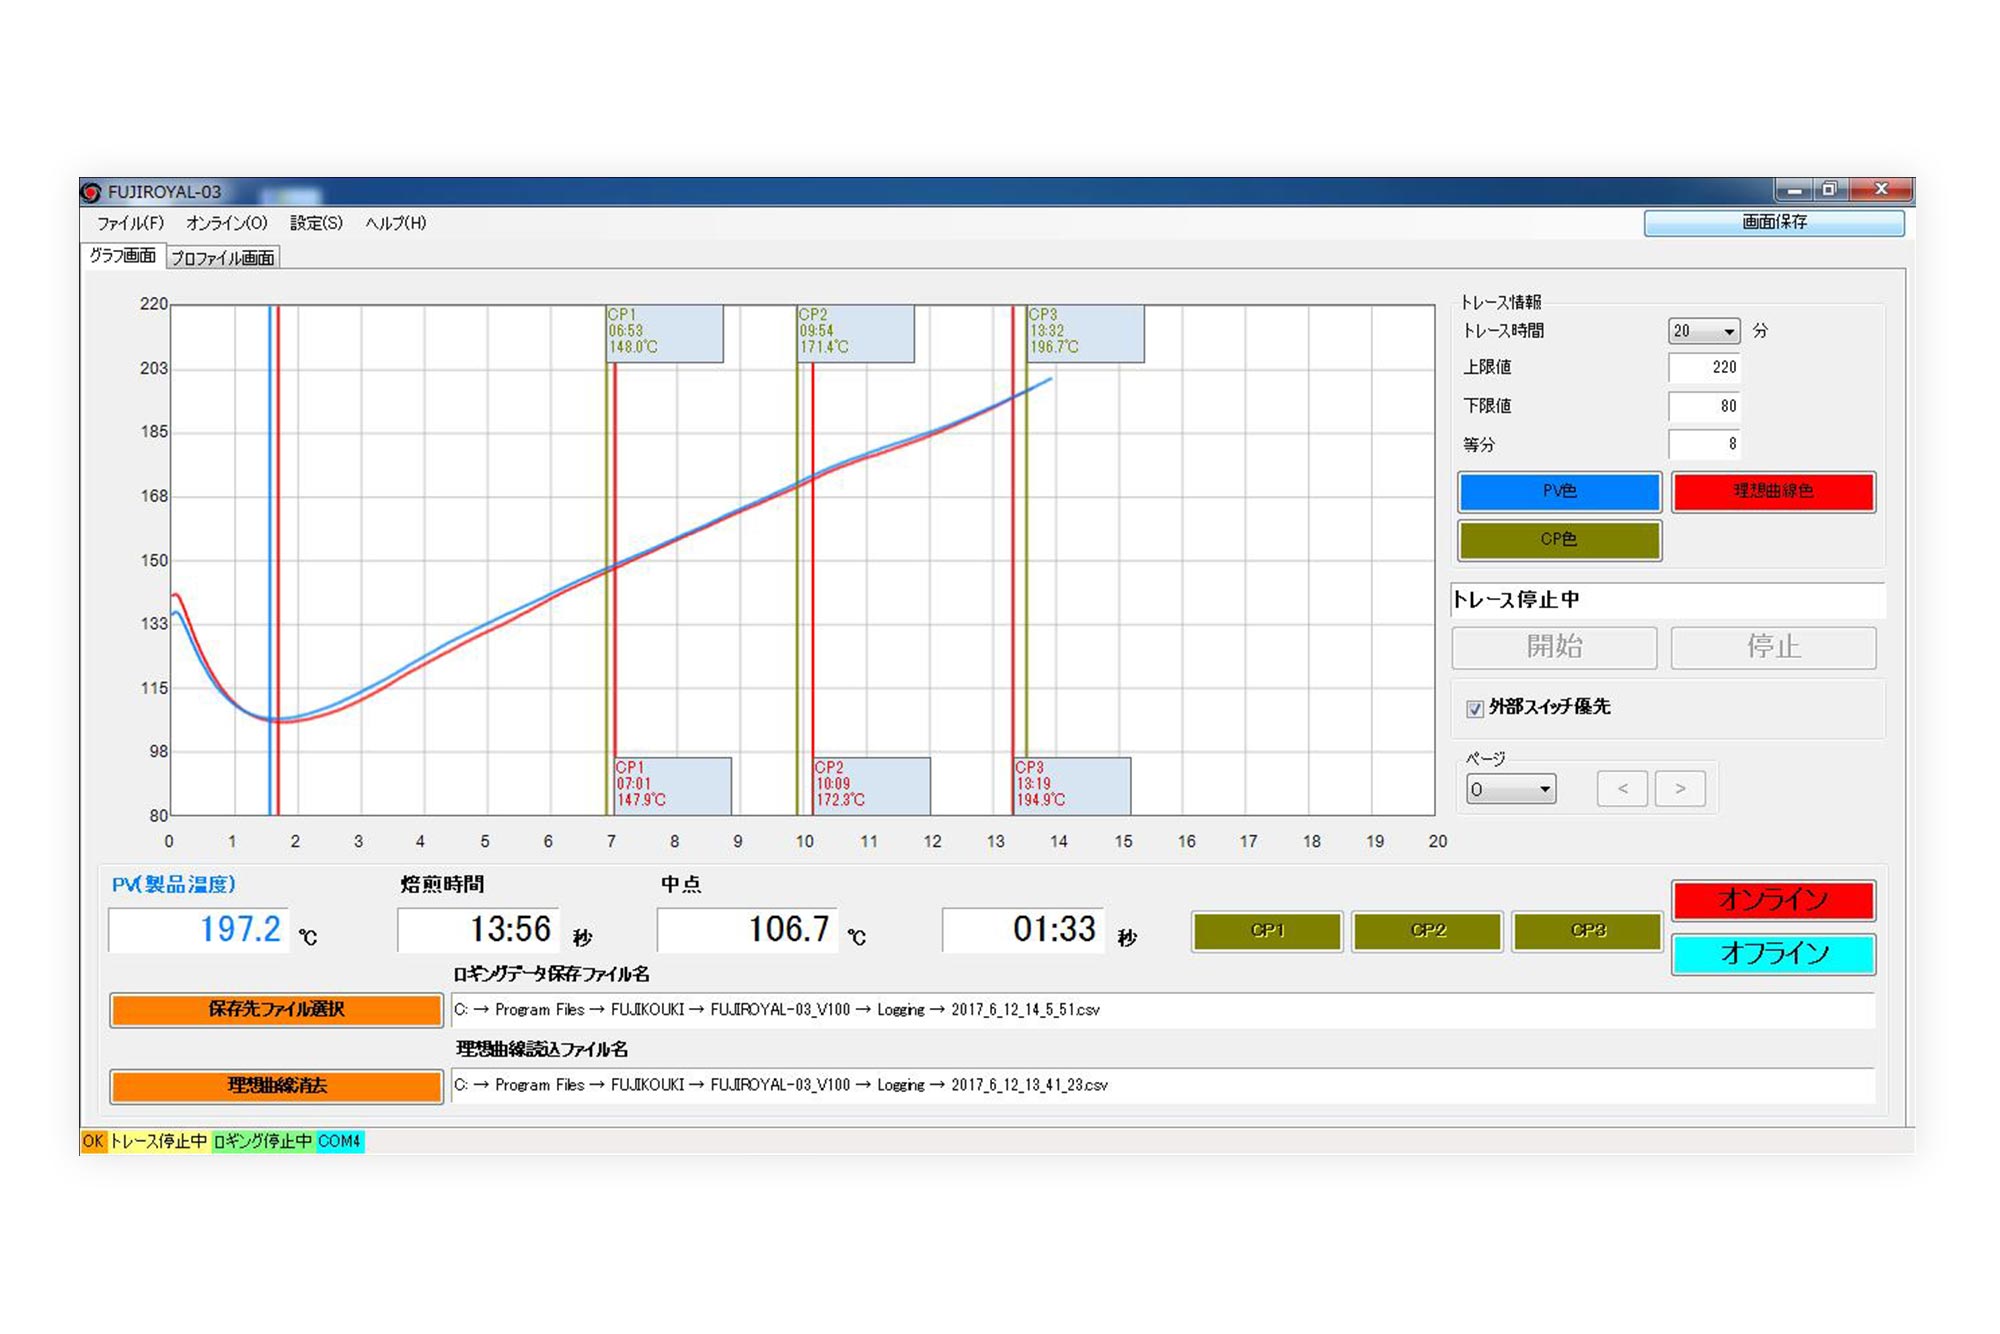Pick the red 理想曲線色 color swatch
The image size is (2000, 1334).
click(x=1773, y=491)
